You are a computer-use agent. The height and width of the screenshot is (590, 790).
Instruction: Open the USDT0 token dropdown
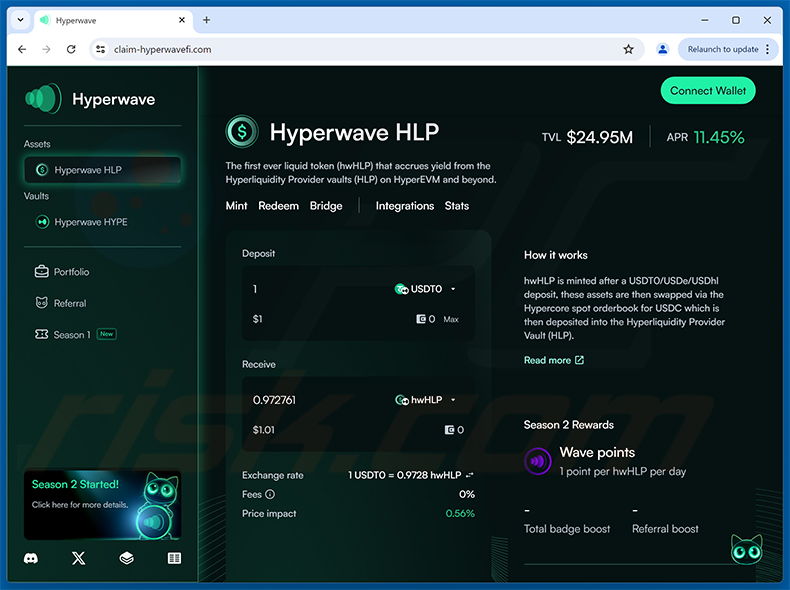(x=425, y=289)
